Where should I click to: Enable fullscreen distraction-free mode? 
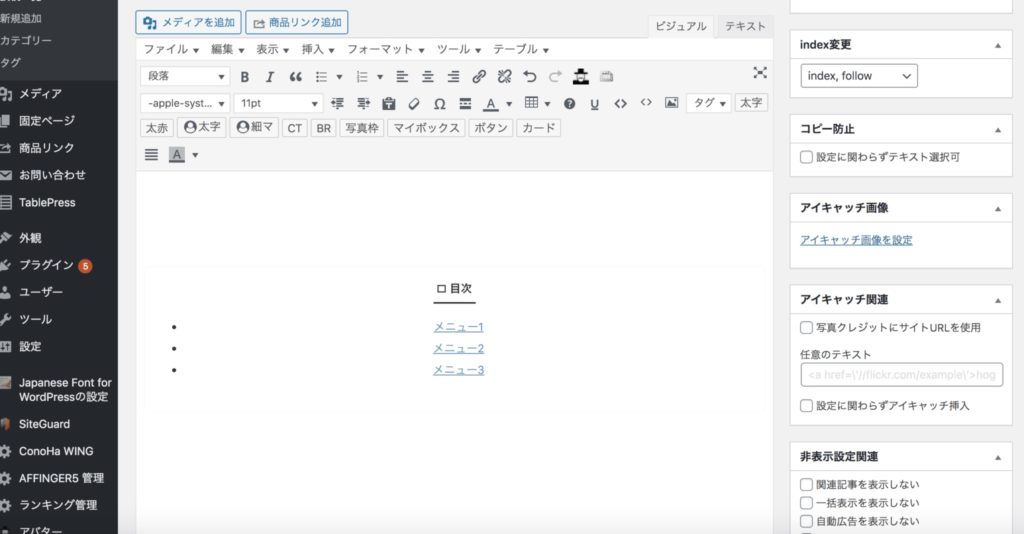point(760,72)
